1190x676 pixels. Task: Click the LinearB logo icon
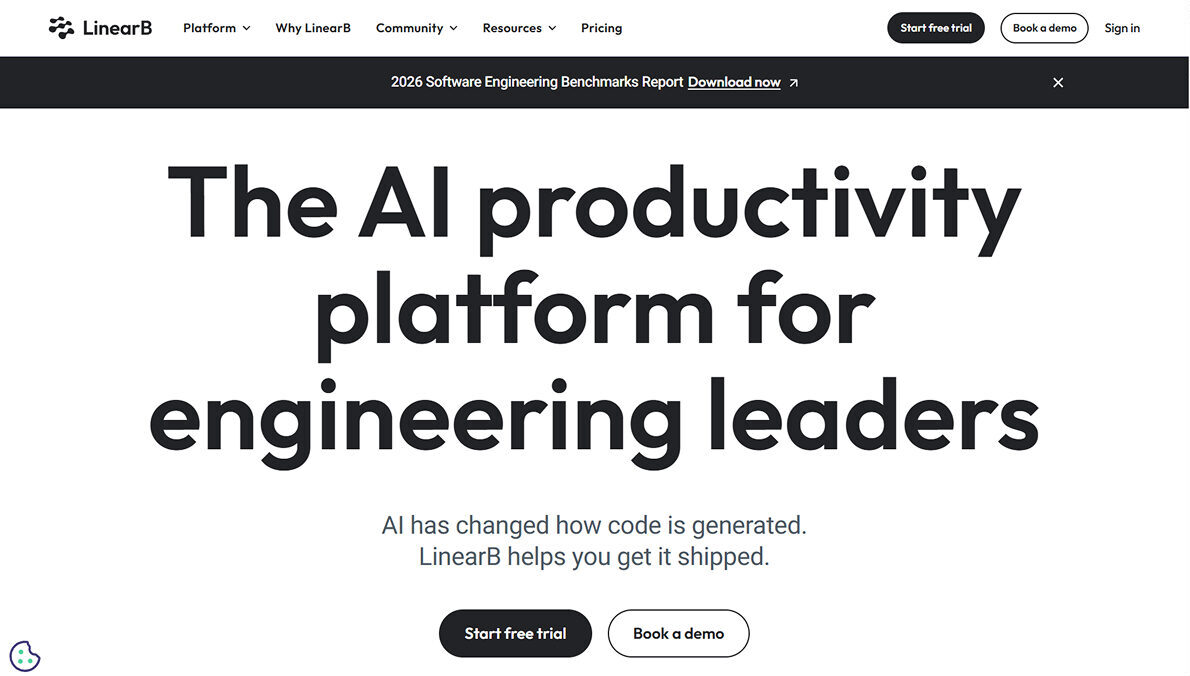pyautogui.click(x=61, y=28)
